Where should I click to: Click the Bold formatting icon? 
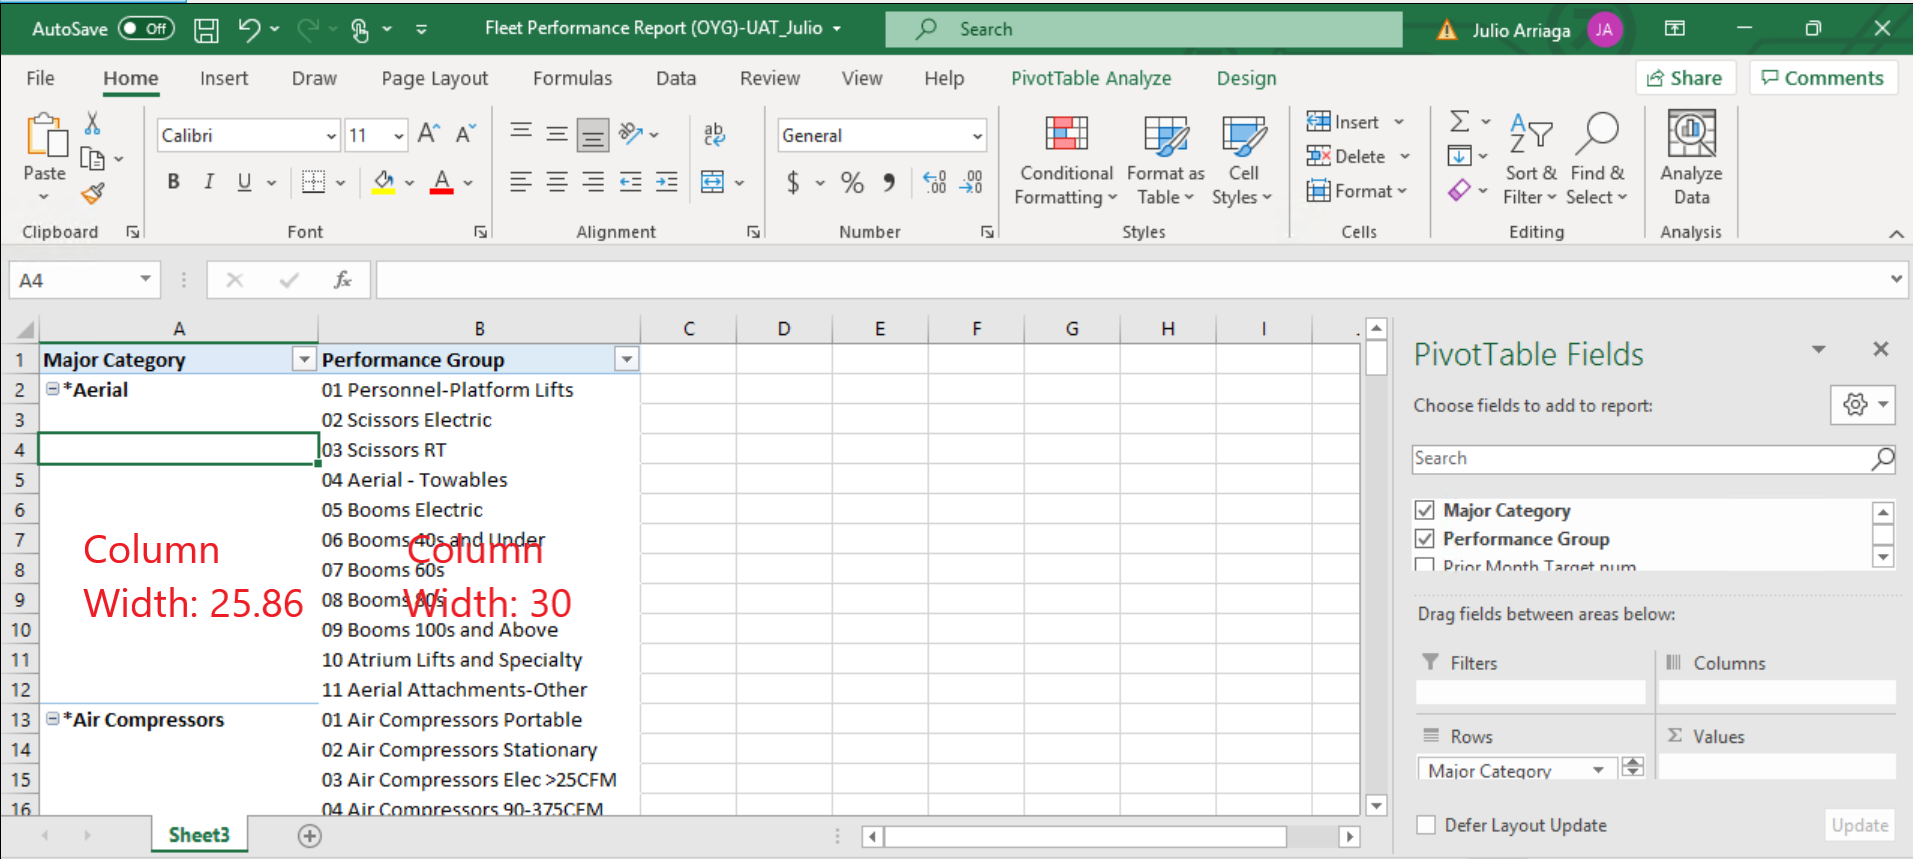[x=174, y=182]
